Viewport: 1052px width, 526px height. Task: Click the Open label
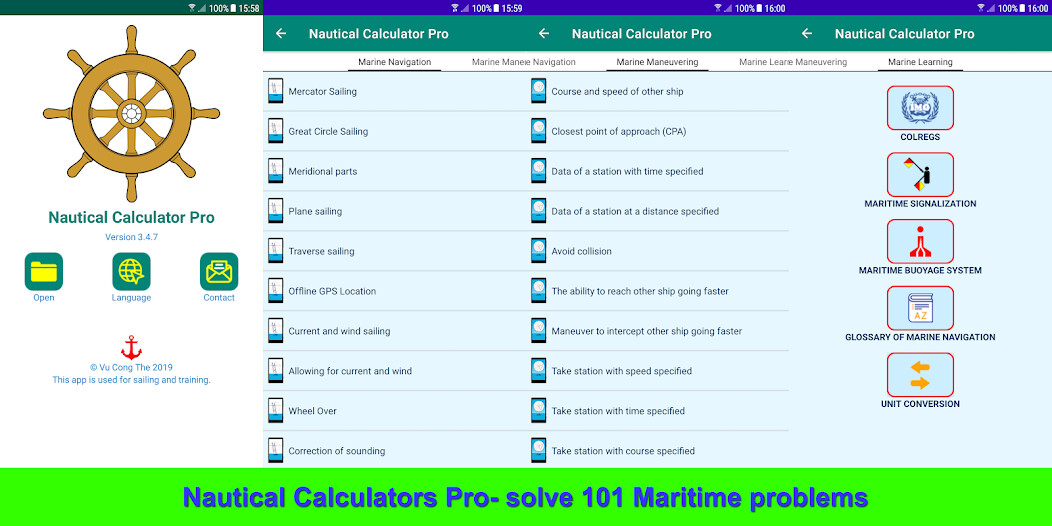44,298
